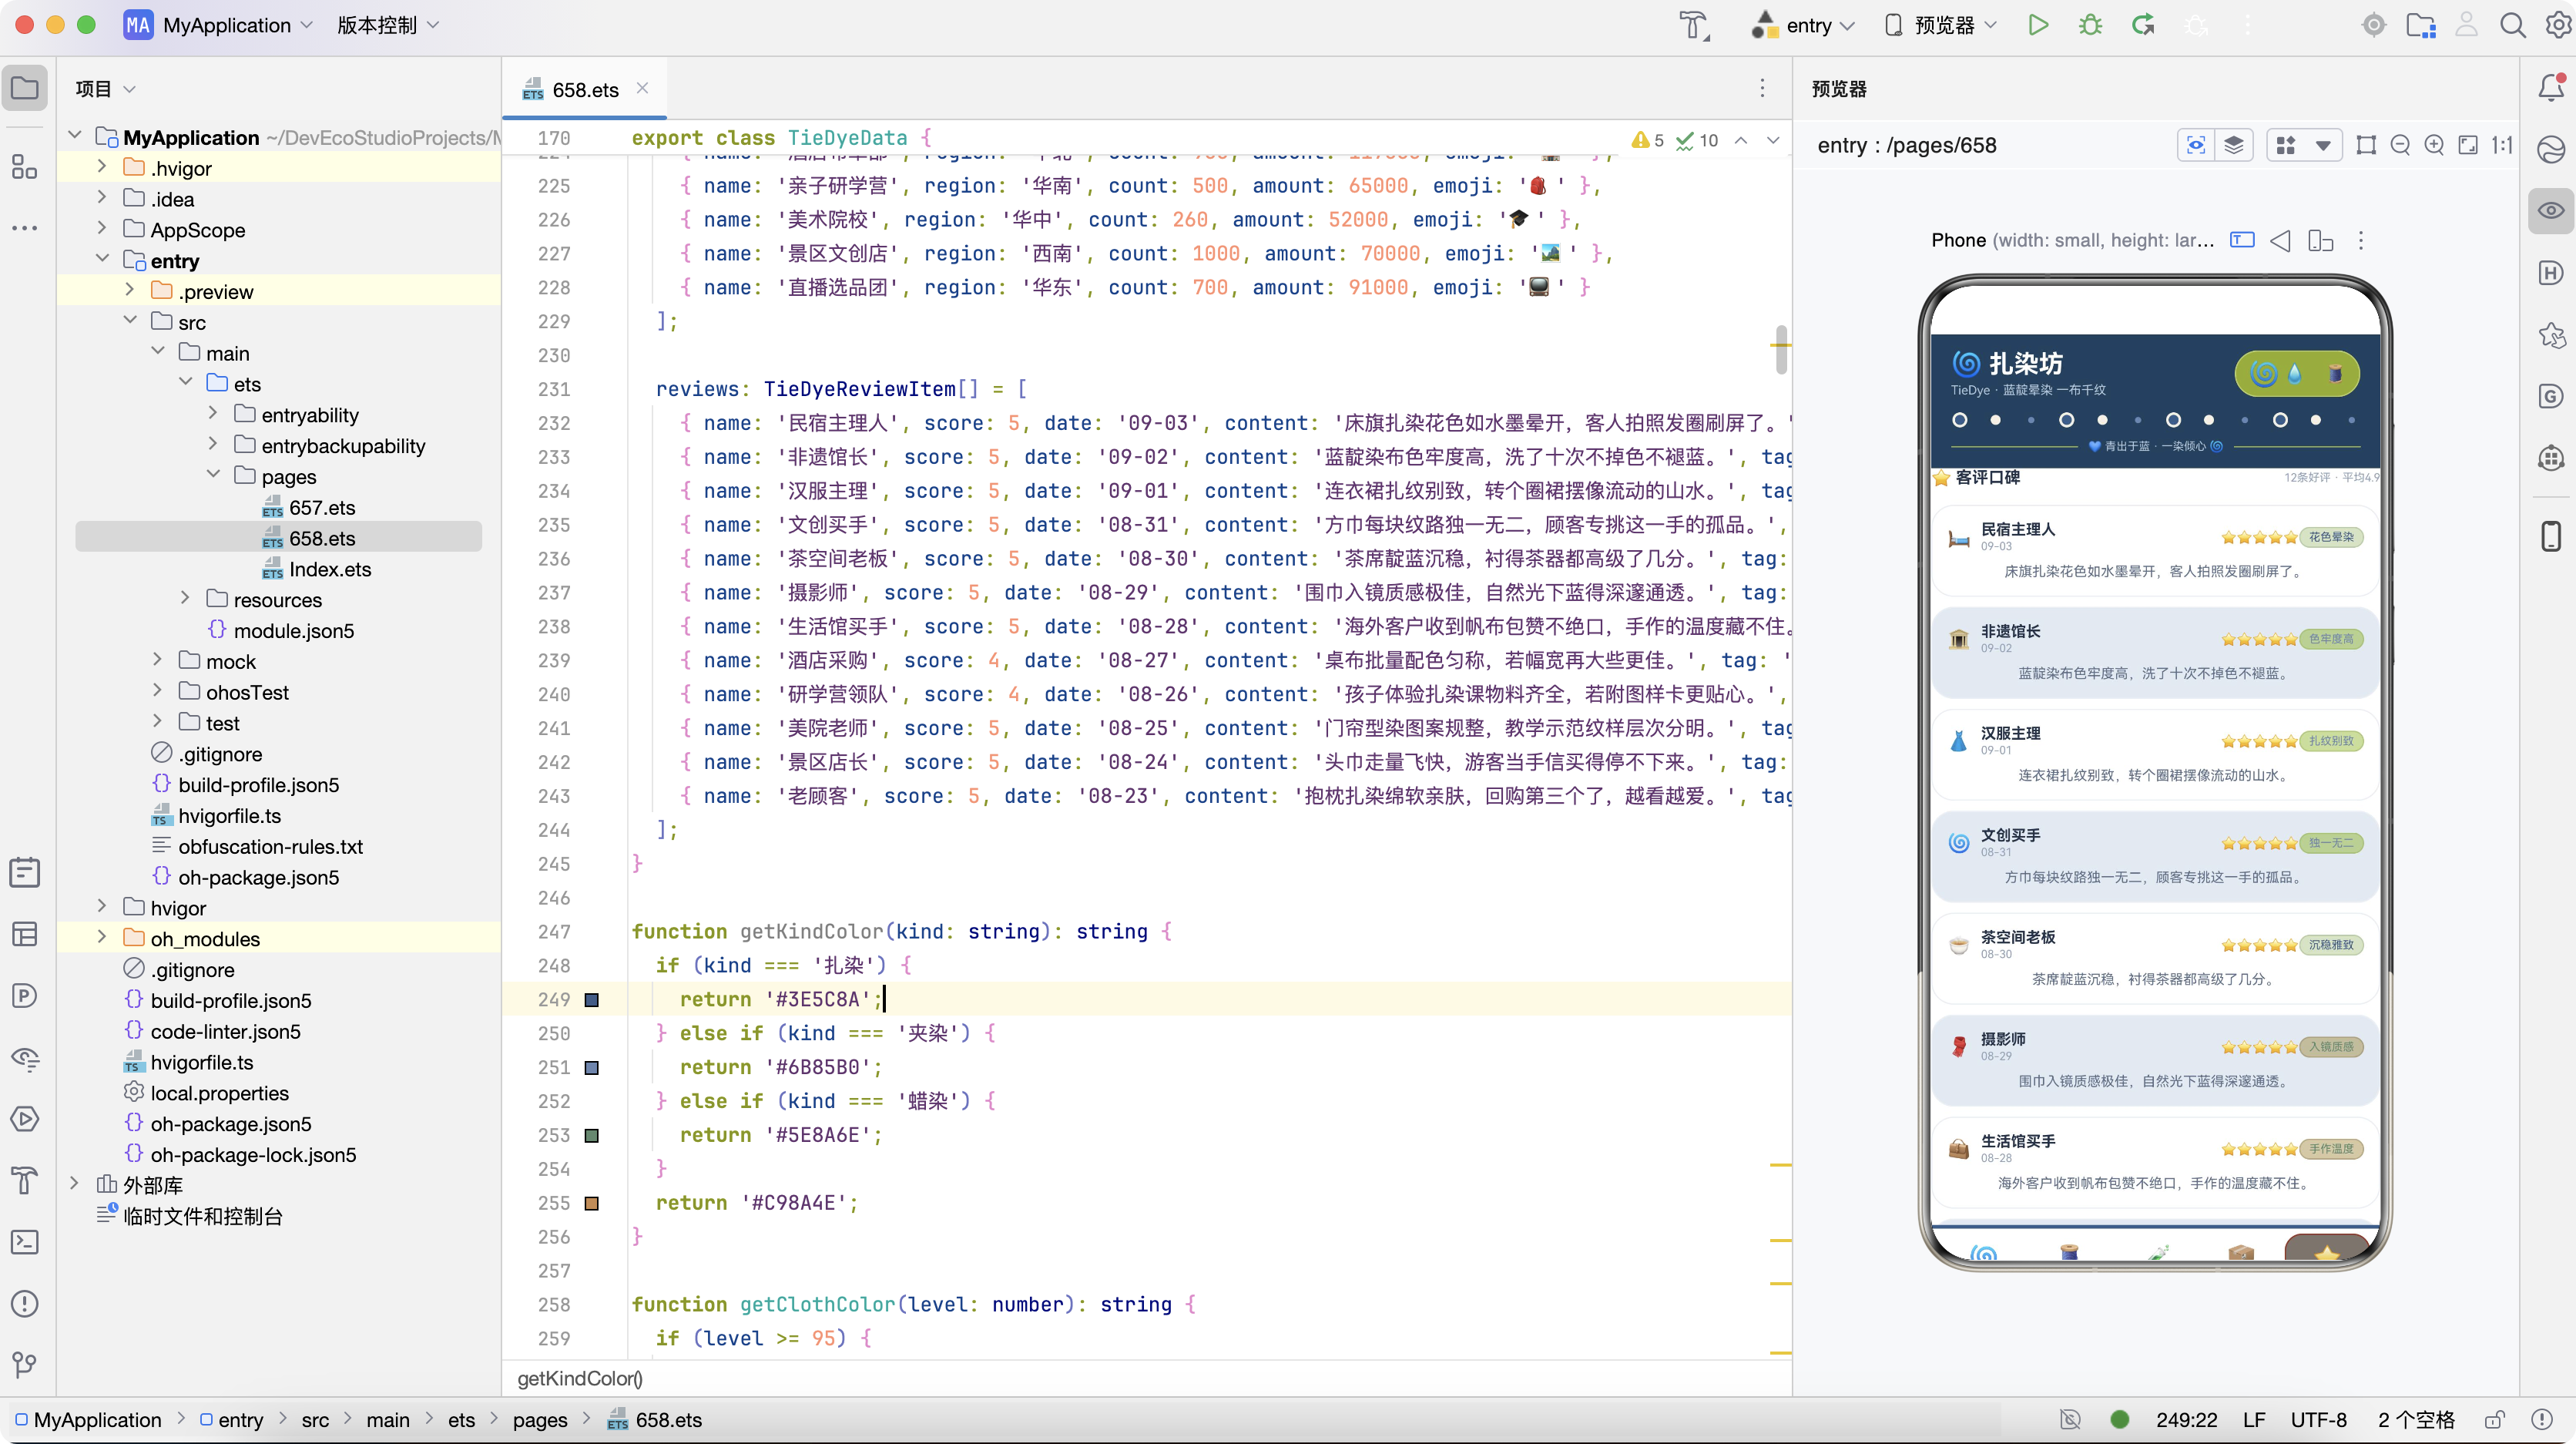Open the entry run configuration dropdown

(1803, 25)
